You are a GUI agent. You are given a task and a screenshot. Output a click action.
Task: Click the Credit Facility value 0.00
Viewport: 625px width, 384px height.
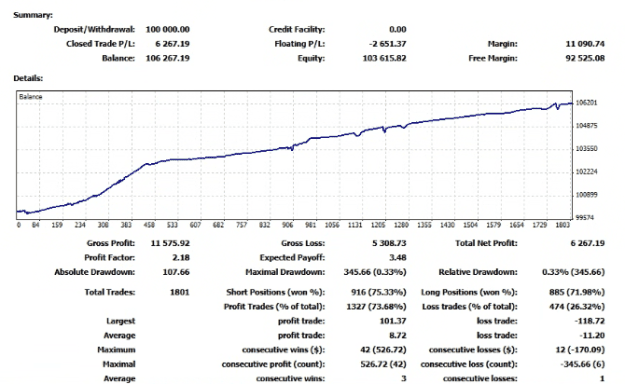[397, 30]
